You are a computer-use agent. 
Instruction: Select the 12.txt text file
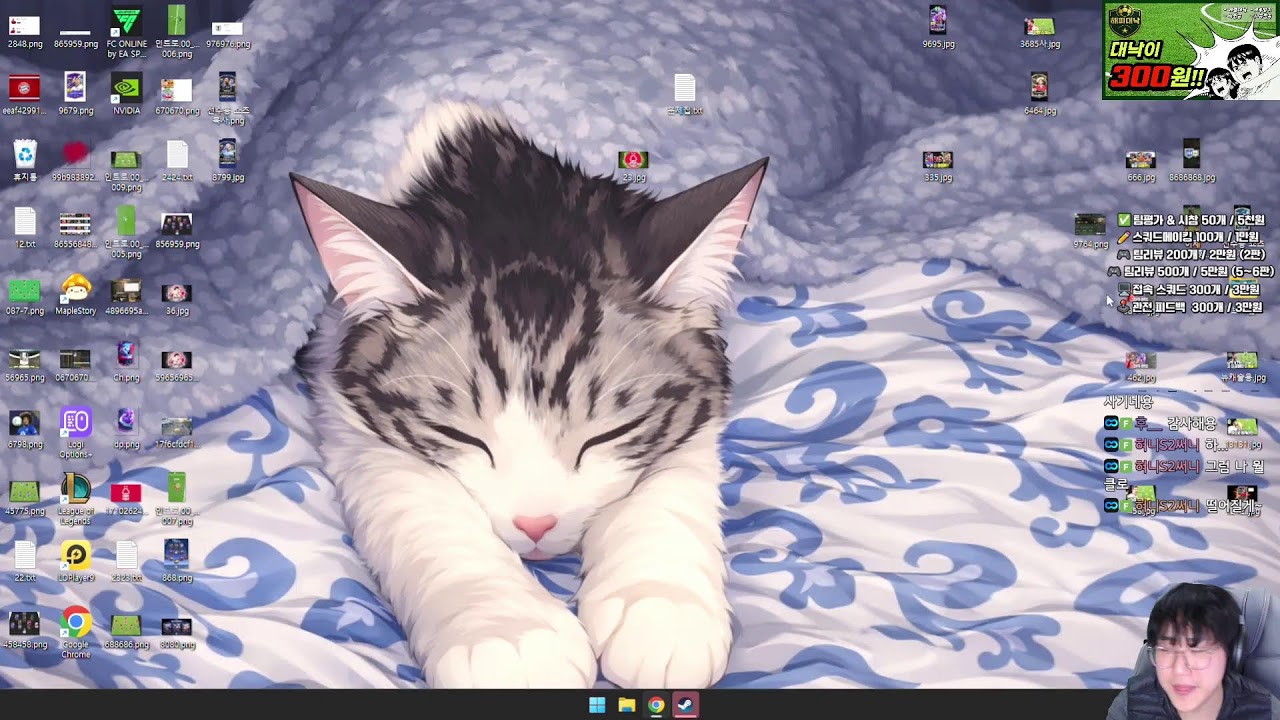[x=25, y=224]
